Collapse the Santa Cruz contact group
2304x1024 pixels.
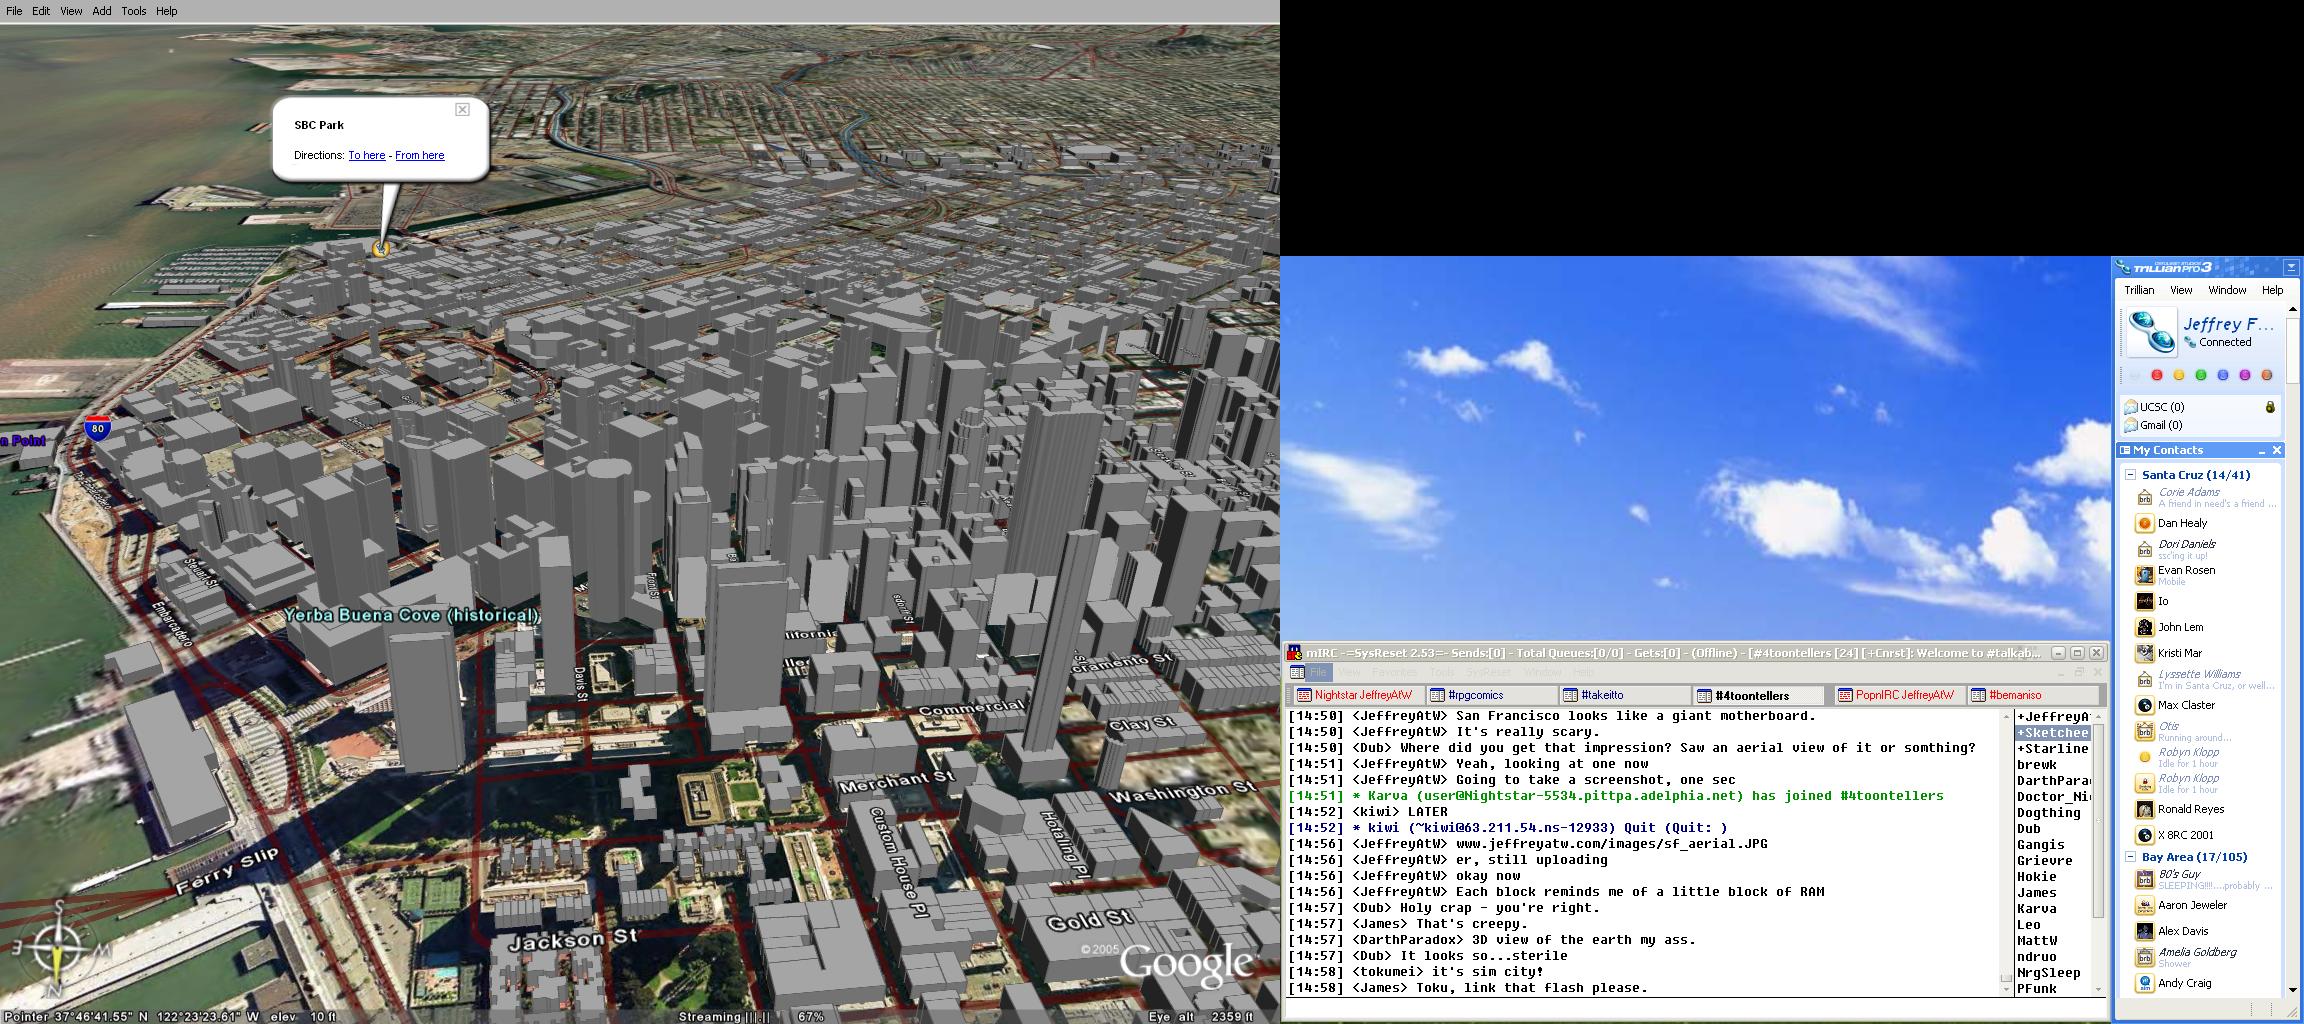2130,475
